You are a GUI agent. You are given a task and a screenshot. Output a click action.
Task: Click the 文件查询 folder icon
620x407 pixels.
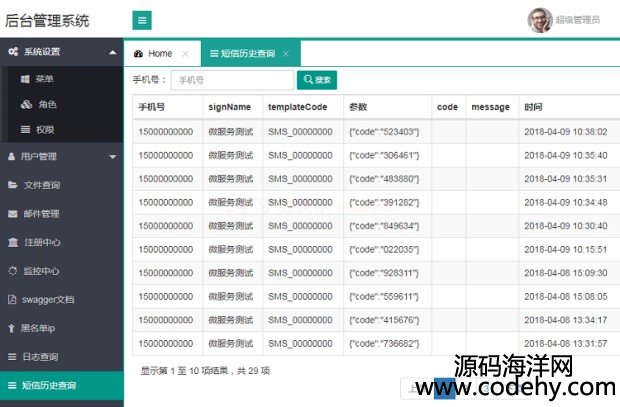coord(13,185)
